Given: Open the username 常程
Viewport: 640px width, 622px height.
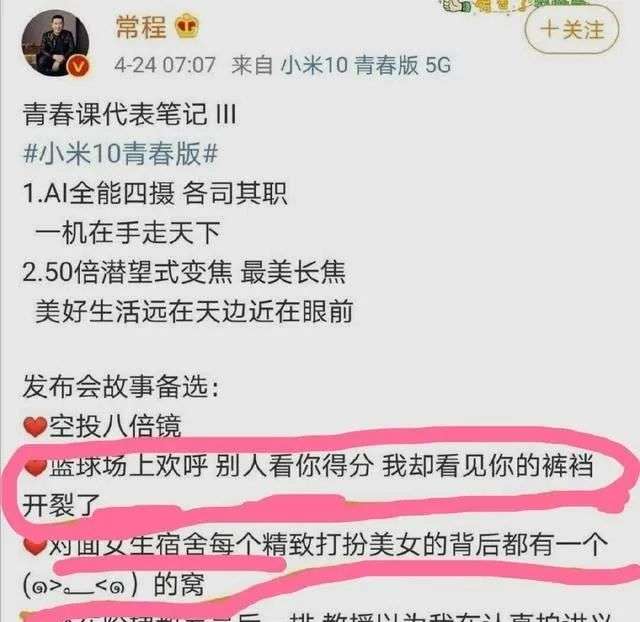Looking at the screenshot, I should click(141, 27).
